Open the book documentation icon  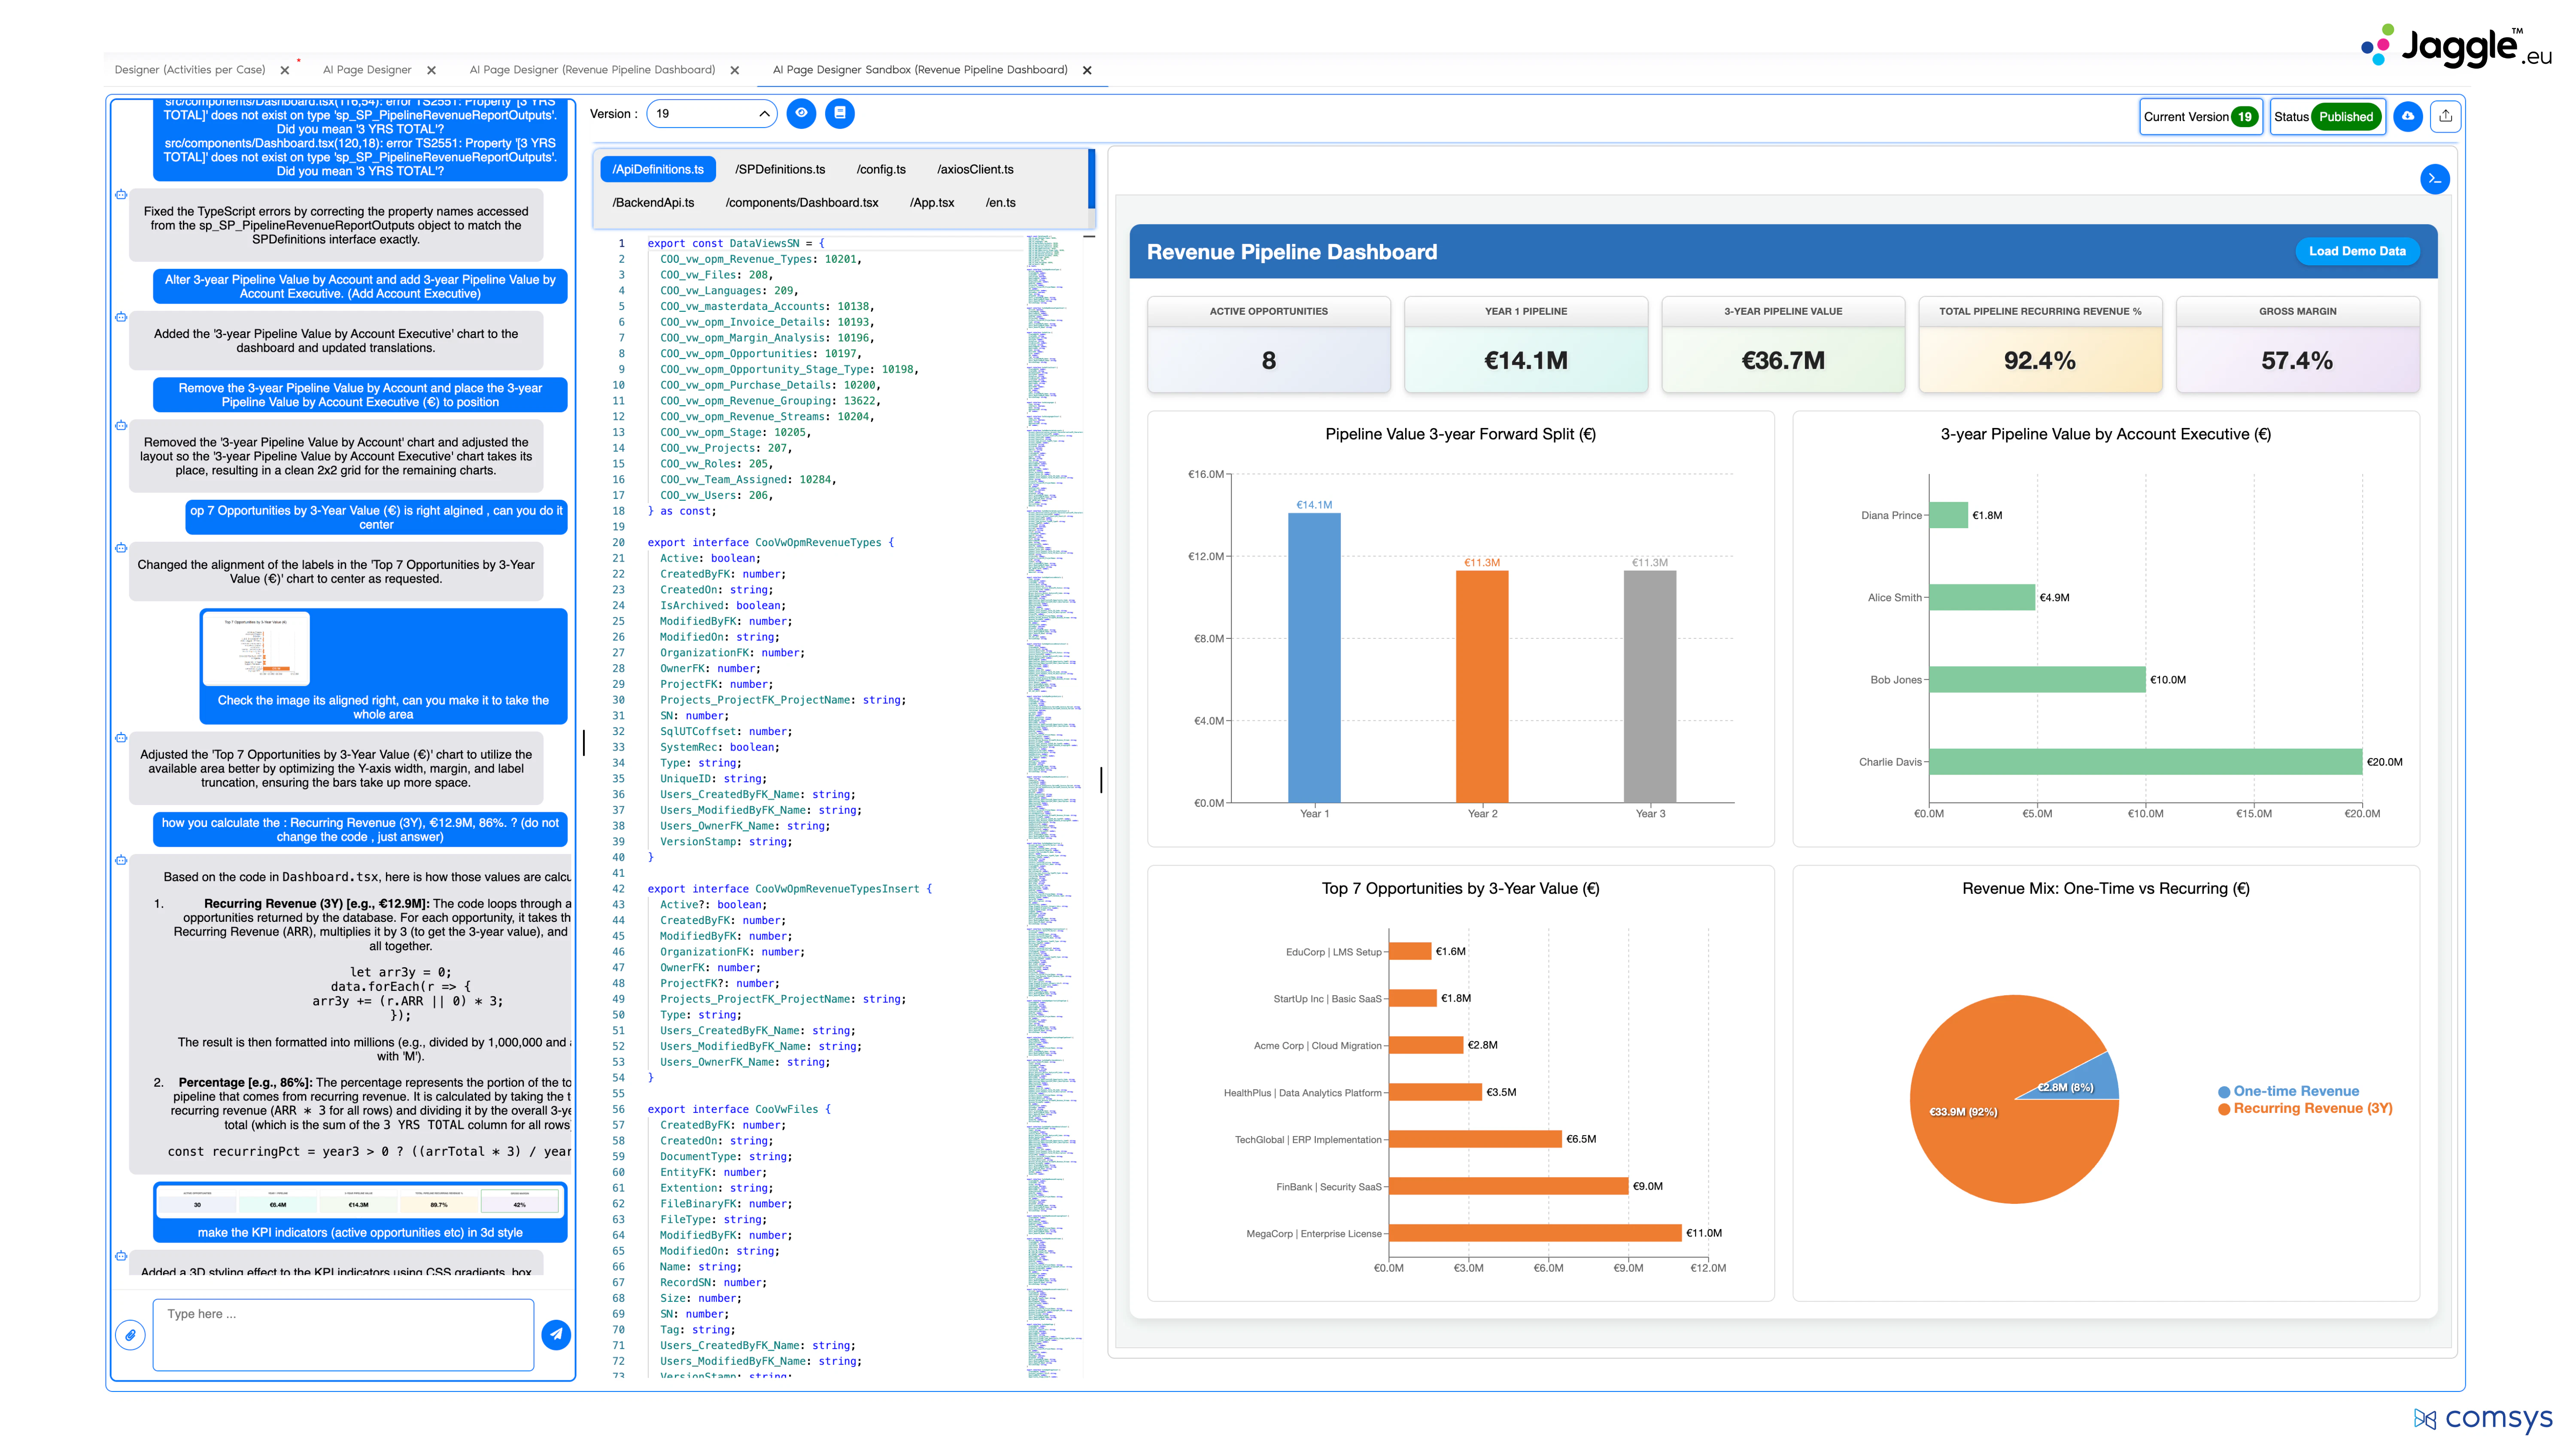[x=840, y=113]
